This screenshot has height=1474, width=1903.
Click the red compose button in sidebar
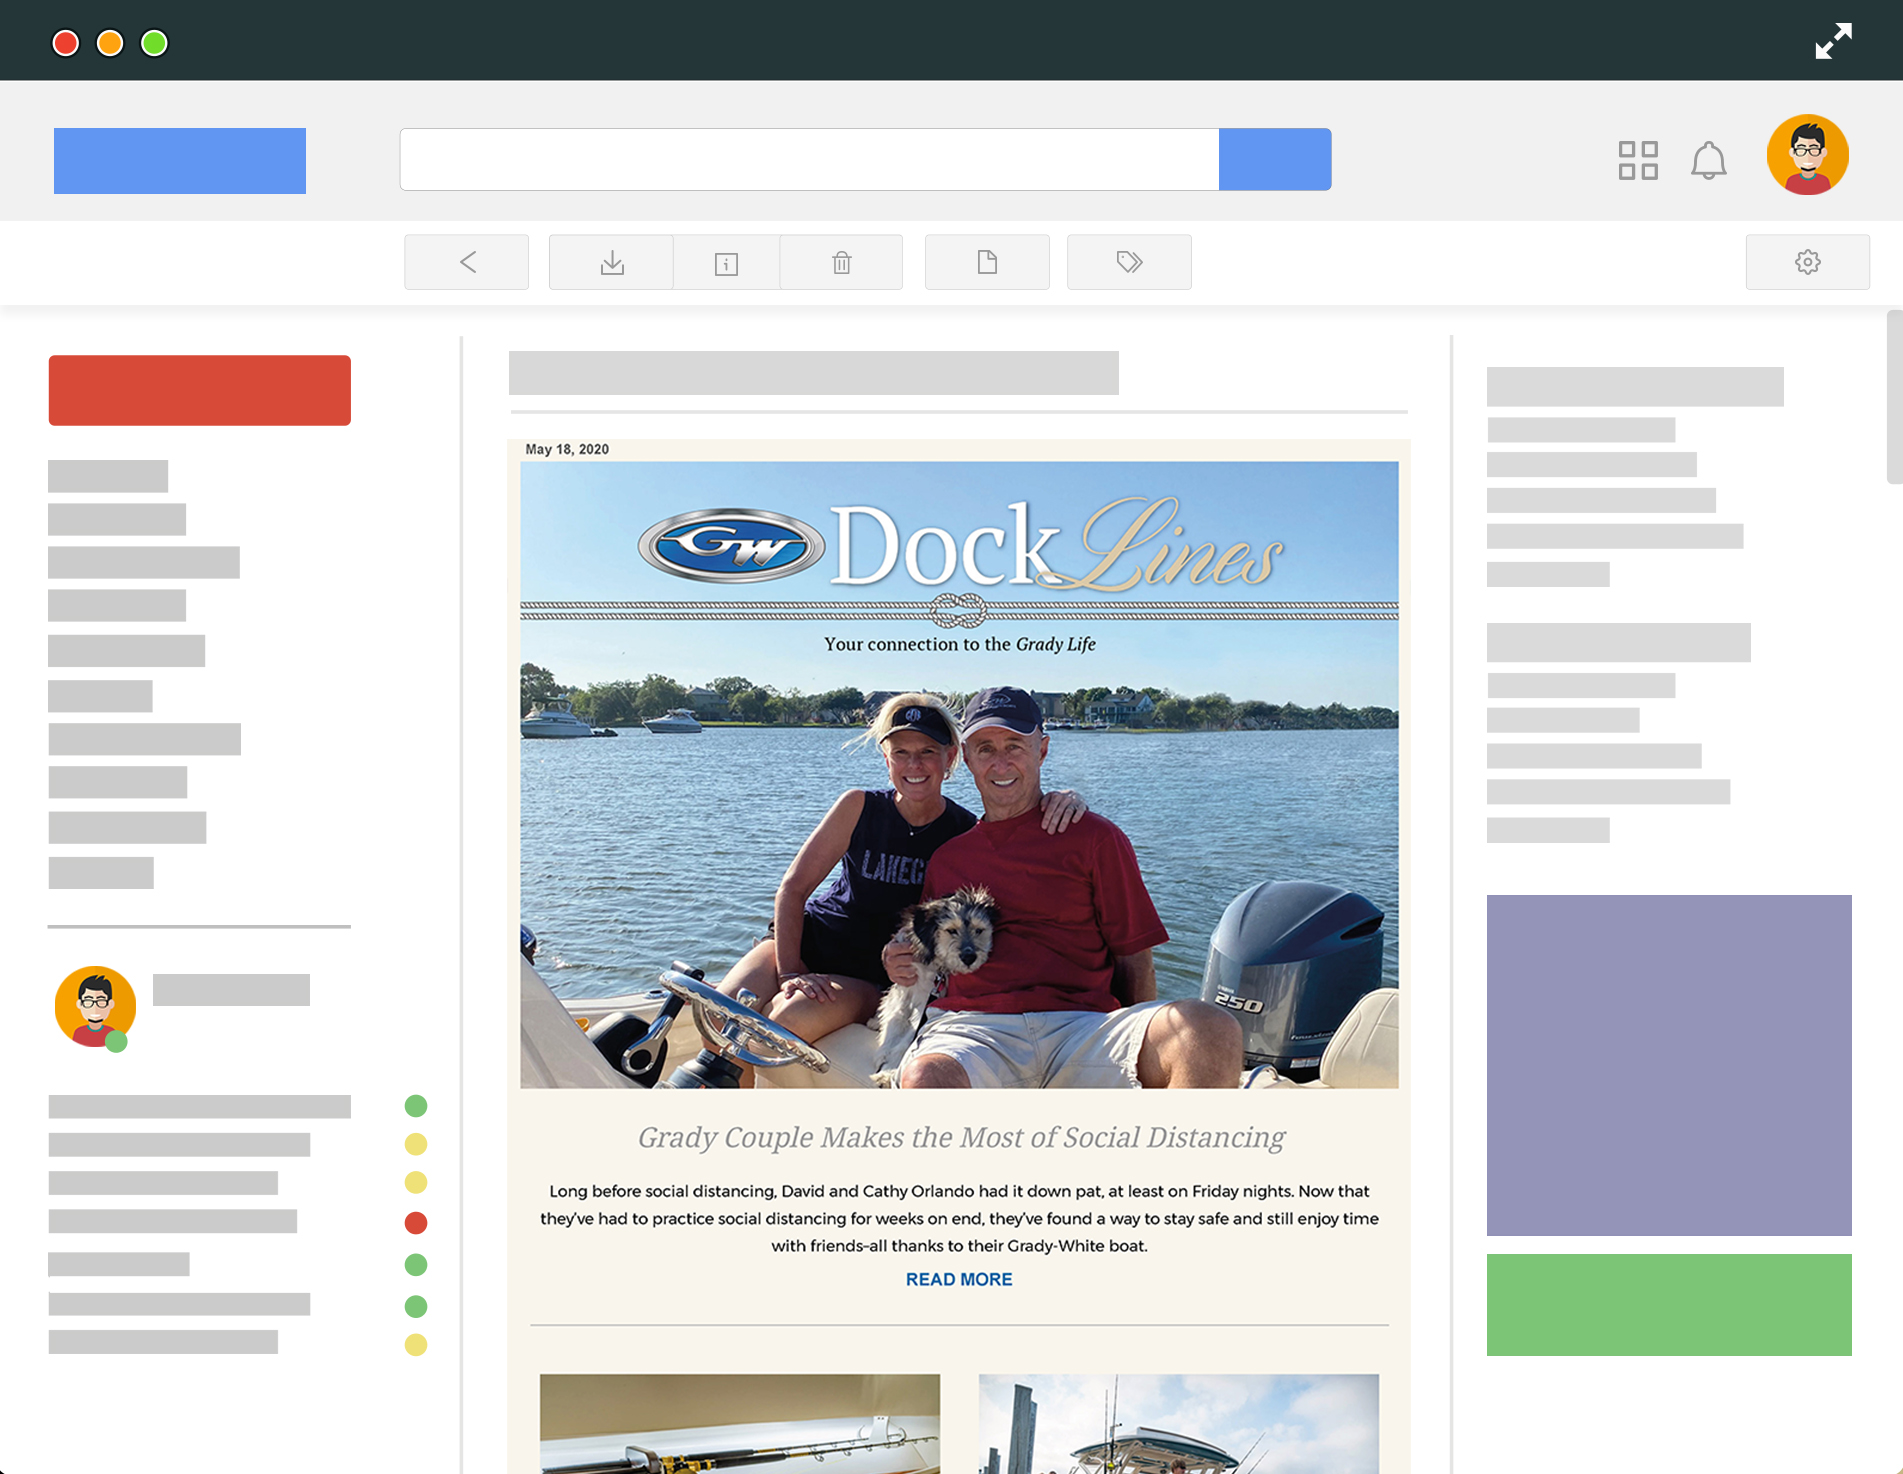[200, 390]
